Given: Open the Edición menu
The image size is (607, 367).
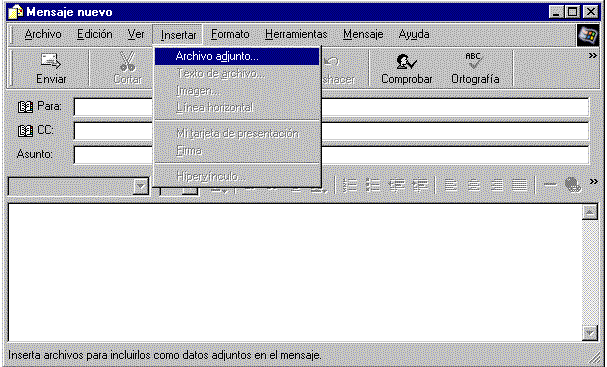Looking at the screenshot, I should tap(95, 34).
